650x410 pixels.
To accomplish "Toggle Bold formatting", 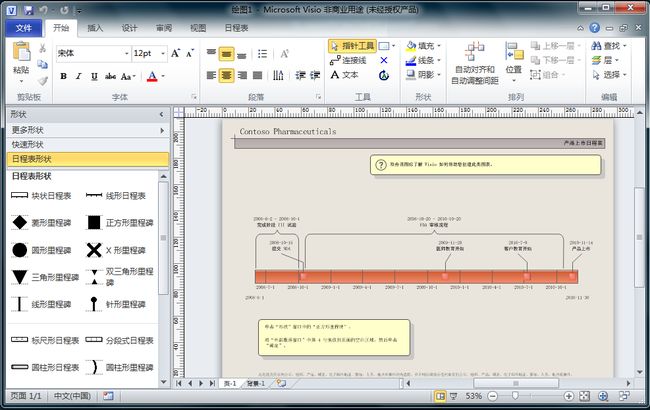I will pyautogui.click(x=63, y=76).
